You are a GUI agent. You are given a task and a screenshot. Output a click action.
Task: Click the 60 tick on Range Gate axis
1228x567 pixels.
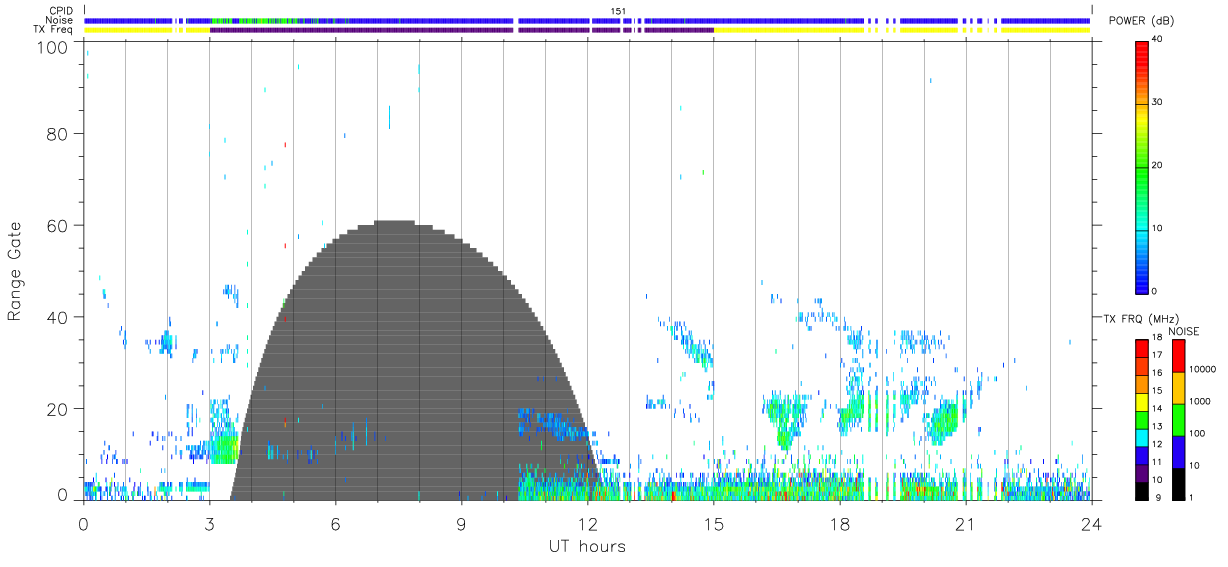[59, 226]
